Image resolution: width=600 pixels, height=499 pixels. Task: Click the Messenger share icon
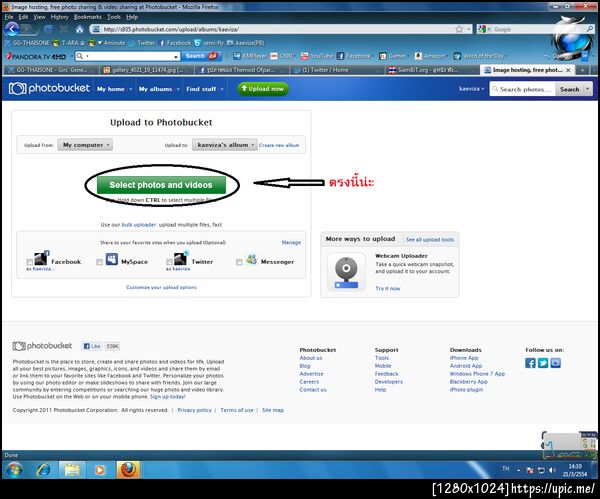pyautogui.click(x=251, y=259)
